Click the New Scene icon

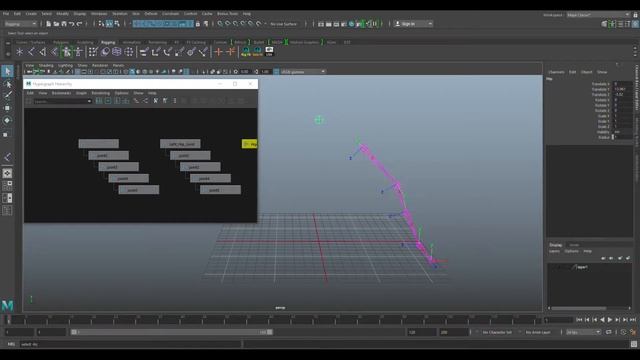[x=49, y=24]
